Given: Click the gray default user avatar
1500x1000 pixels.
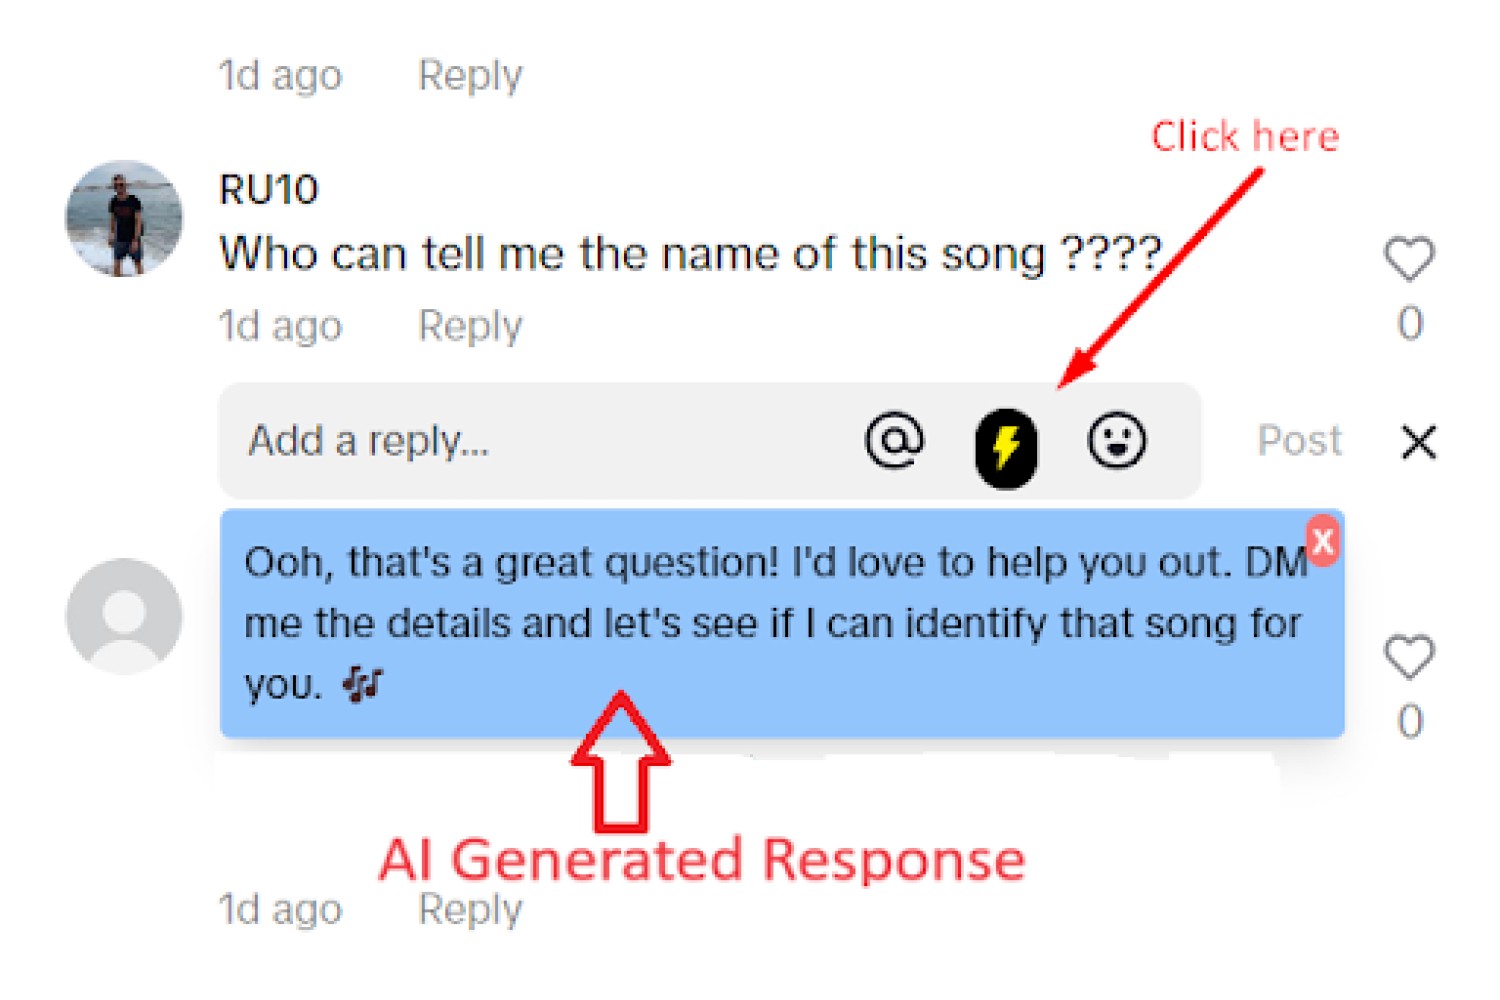Looking at the screenshot, I should 124,616.
